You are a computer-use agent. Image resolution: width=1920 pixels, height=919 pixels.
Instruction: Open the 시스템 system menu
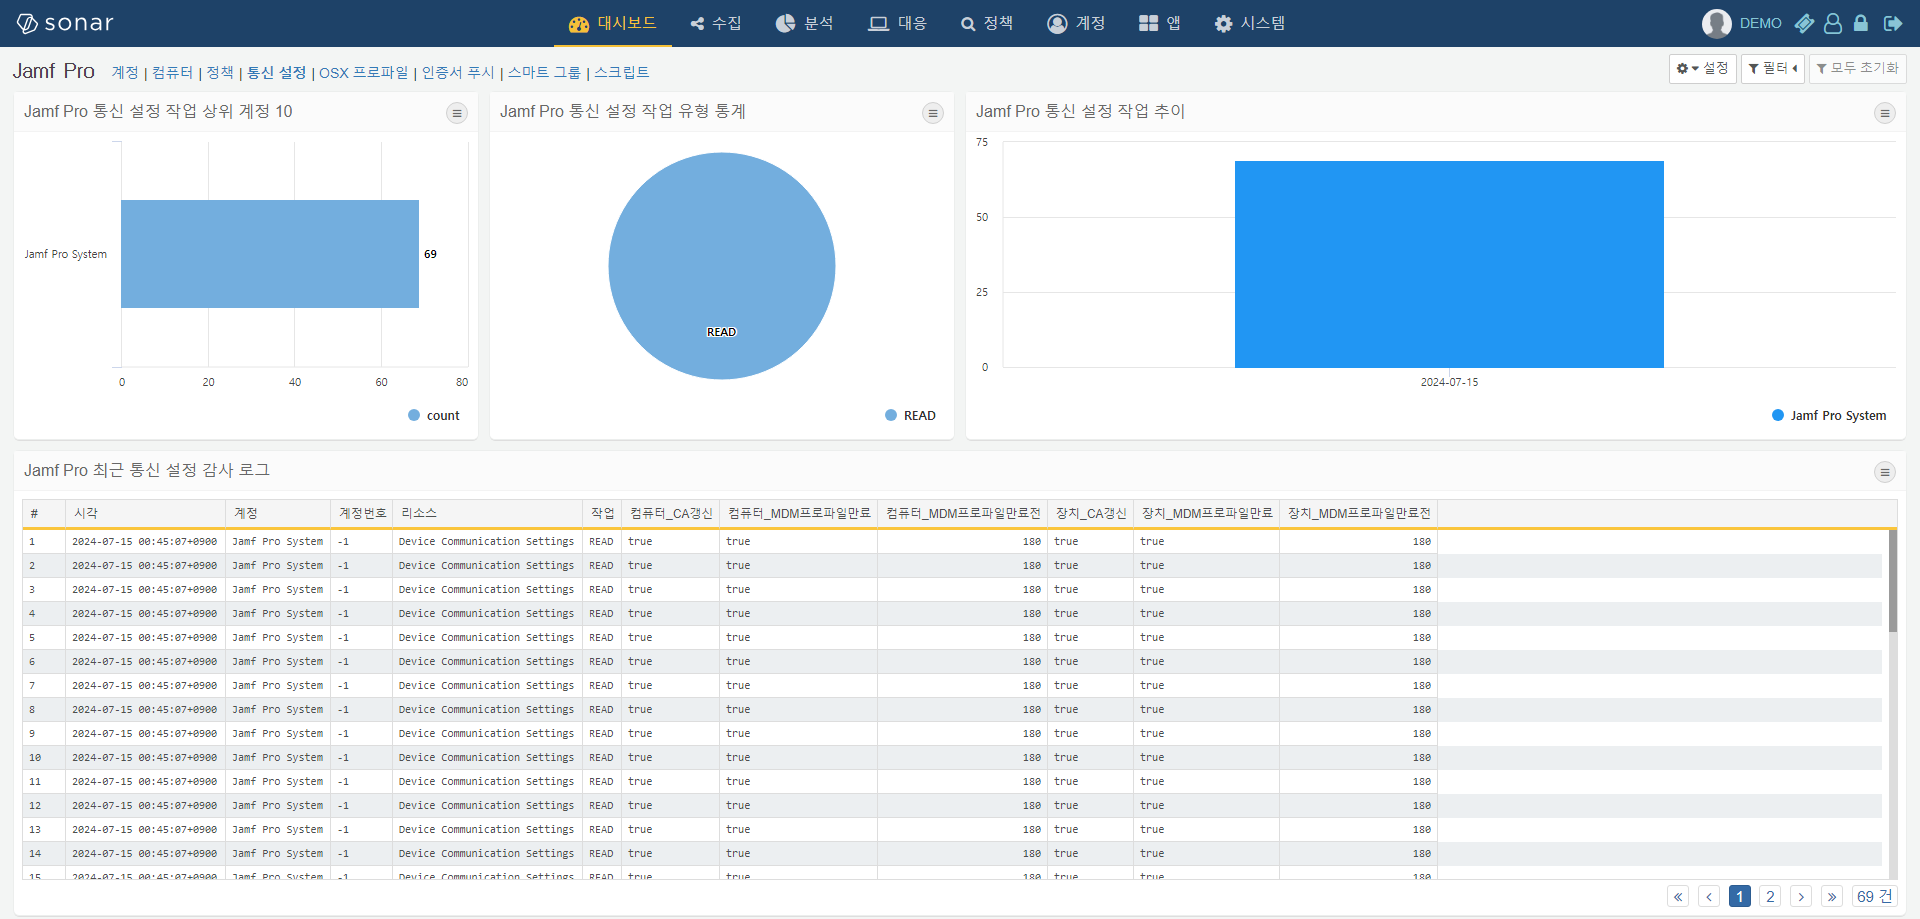[x=1250, y=23]
